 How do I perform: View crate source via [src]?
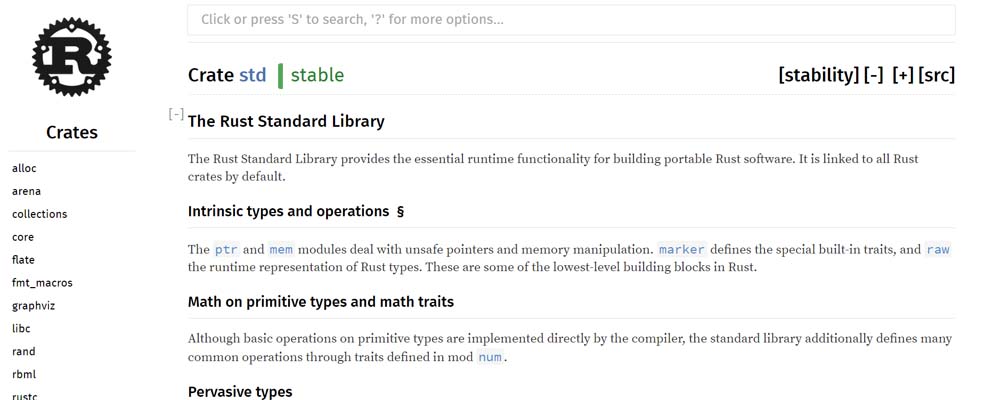coord(936,75)
